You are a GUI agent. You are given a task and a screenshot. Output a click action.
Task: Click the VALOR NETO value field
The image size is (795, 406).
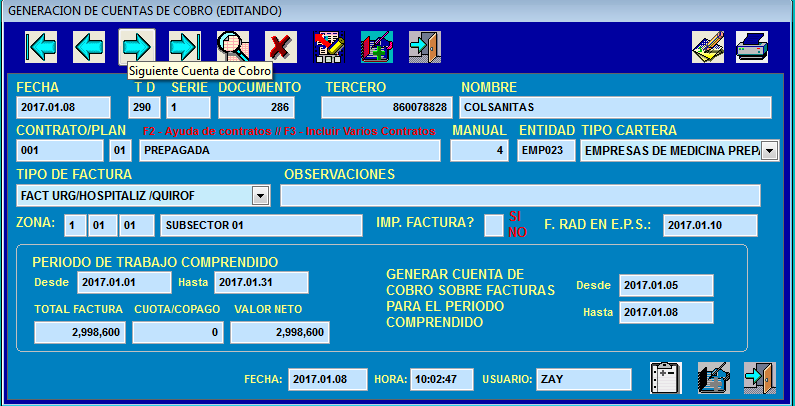280,333
